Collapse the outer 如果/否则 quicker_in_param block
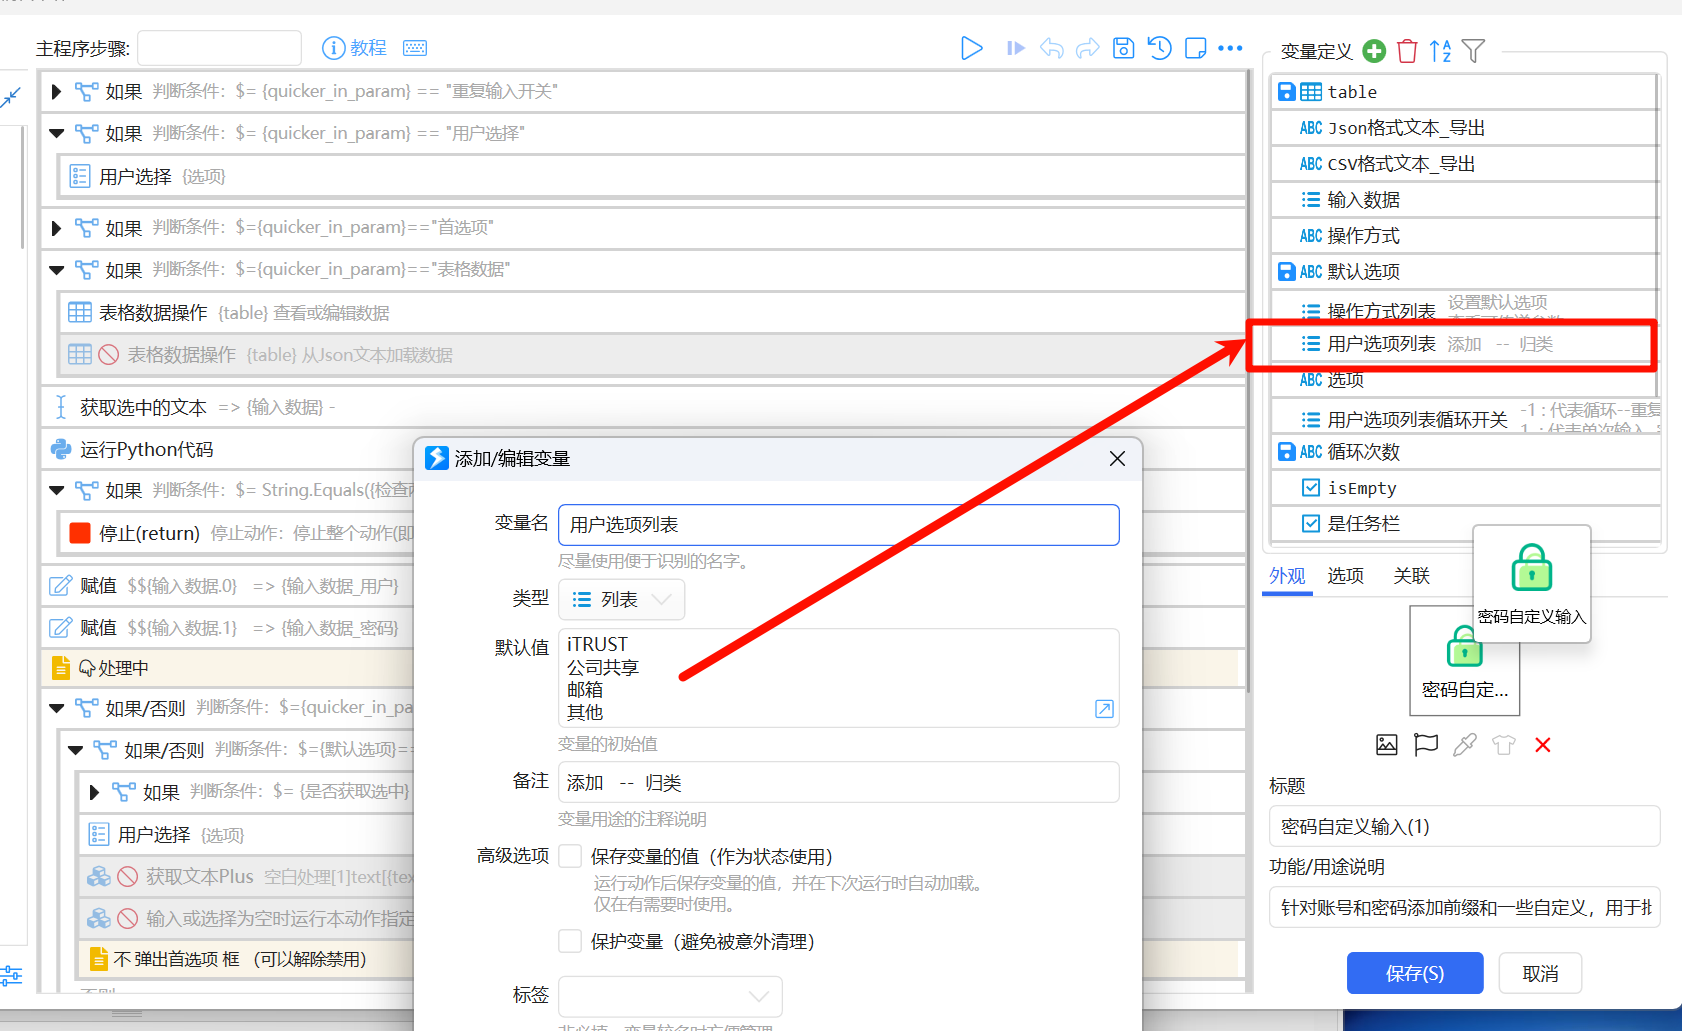 [57, 708]
